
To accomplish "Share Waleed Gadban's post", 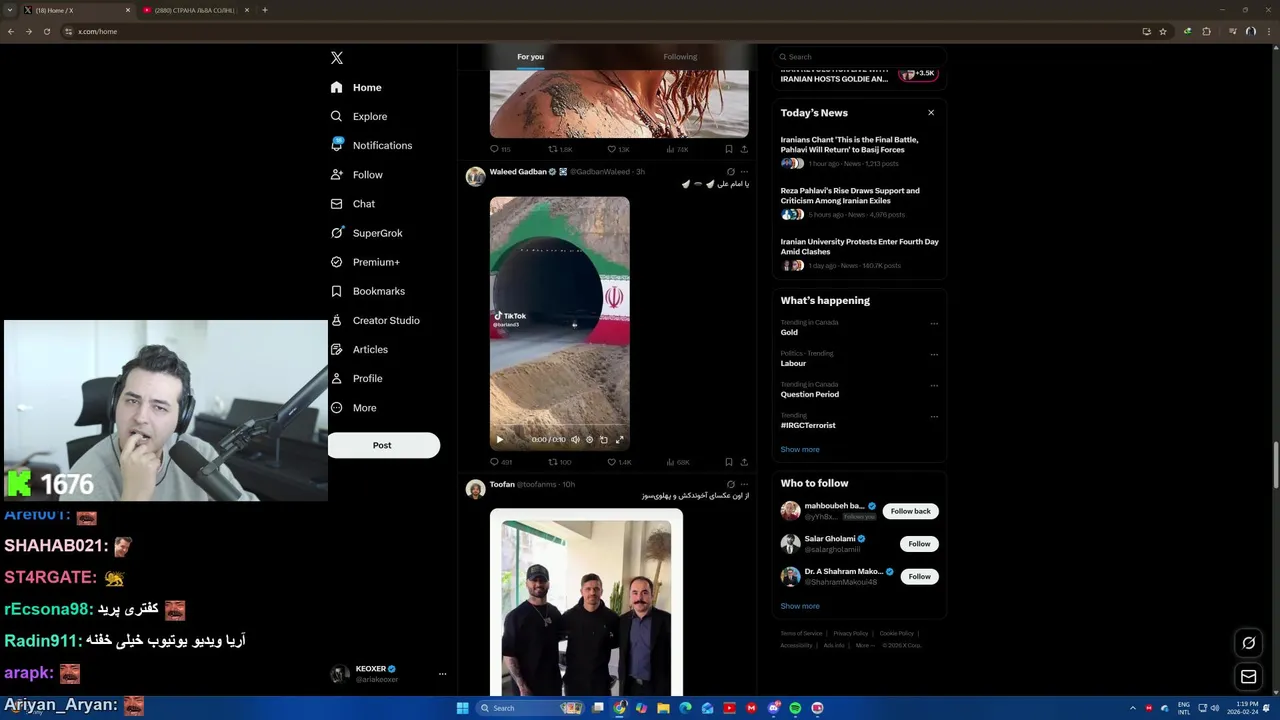I will point(744,462).
